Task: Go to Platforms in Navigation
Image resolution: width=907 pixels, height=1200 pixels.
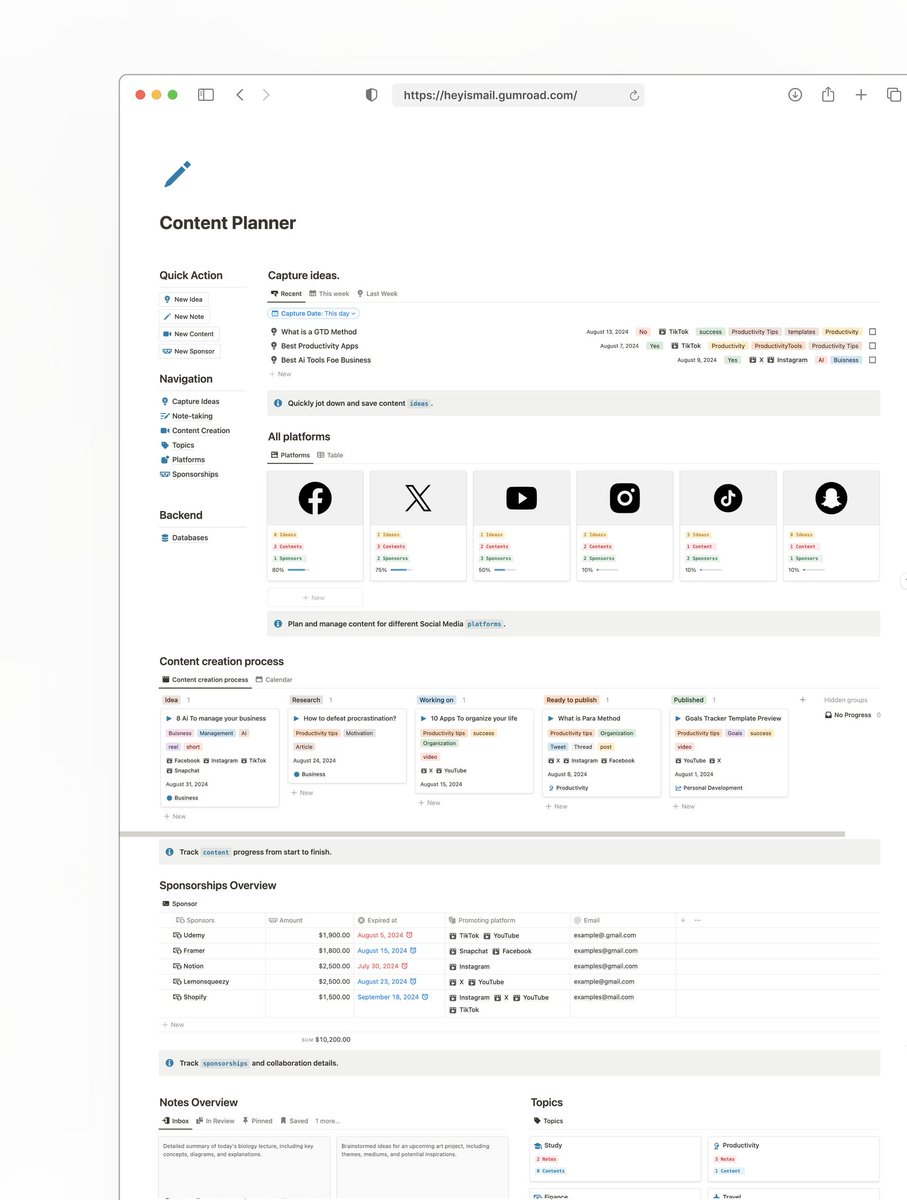Action: (183, 460)
